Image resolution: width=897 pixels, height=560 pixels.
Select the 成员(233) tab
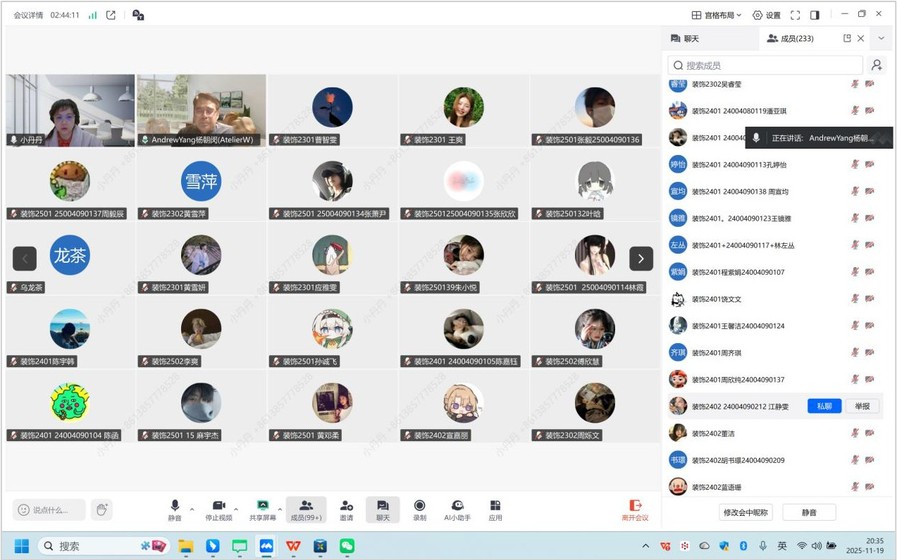pos(790,38)
